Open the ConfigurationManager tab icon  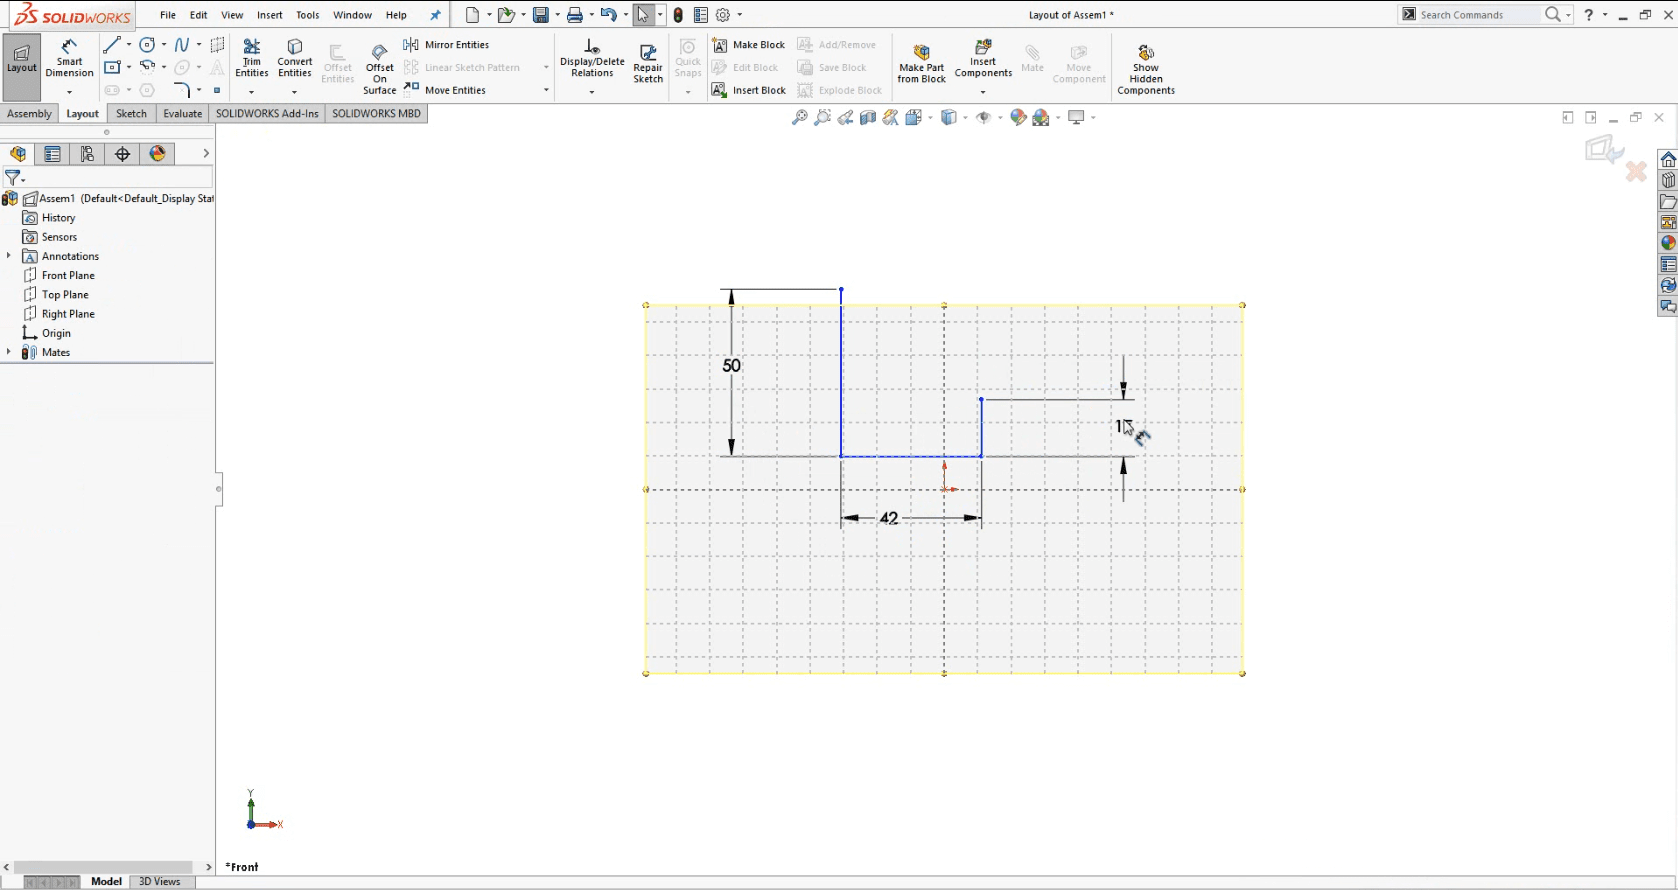coord(87,154)
